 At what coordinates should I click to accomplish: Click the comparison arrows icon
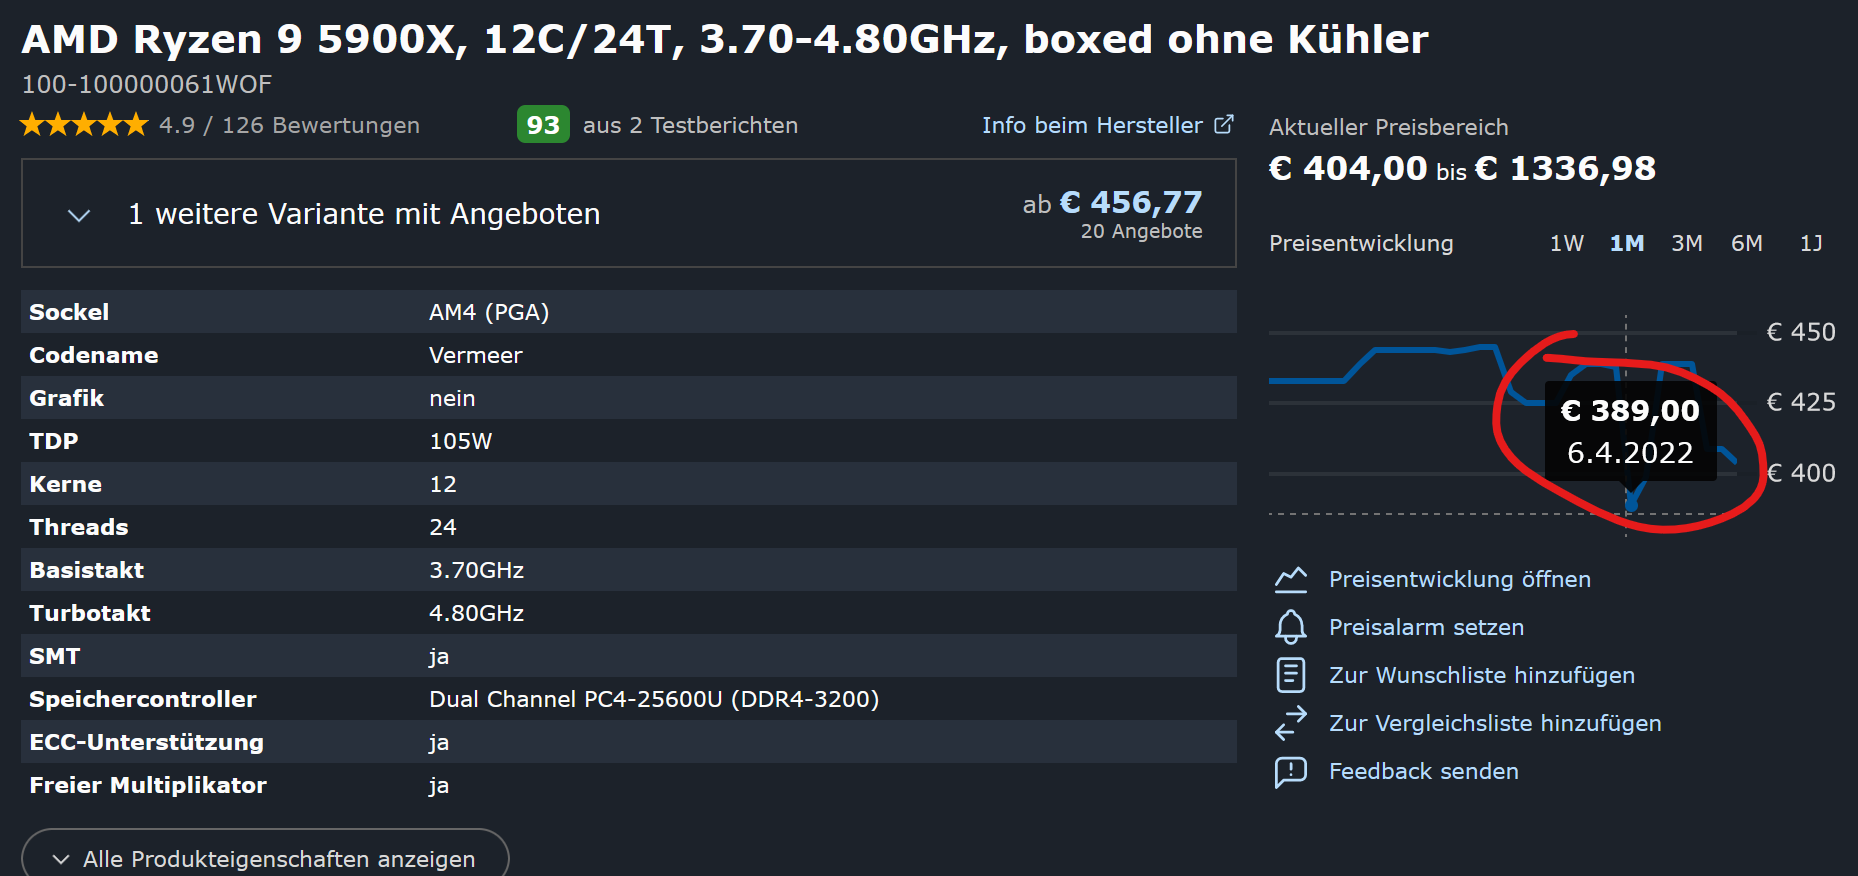coord(1291,723)
